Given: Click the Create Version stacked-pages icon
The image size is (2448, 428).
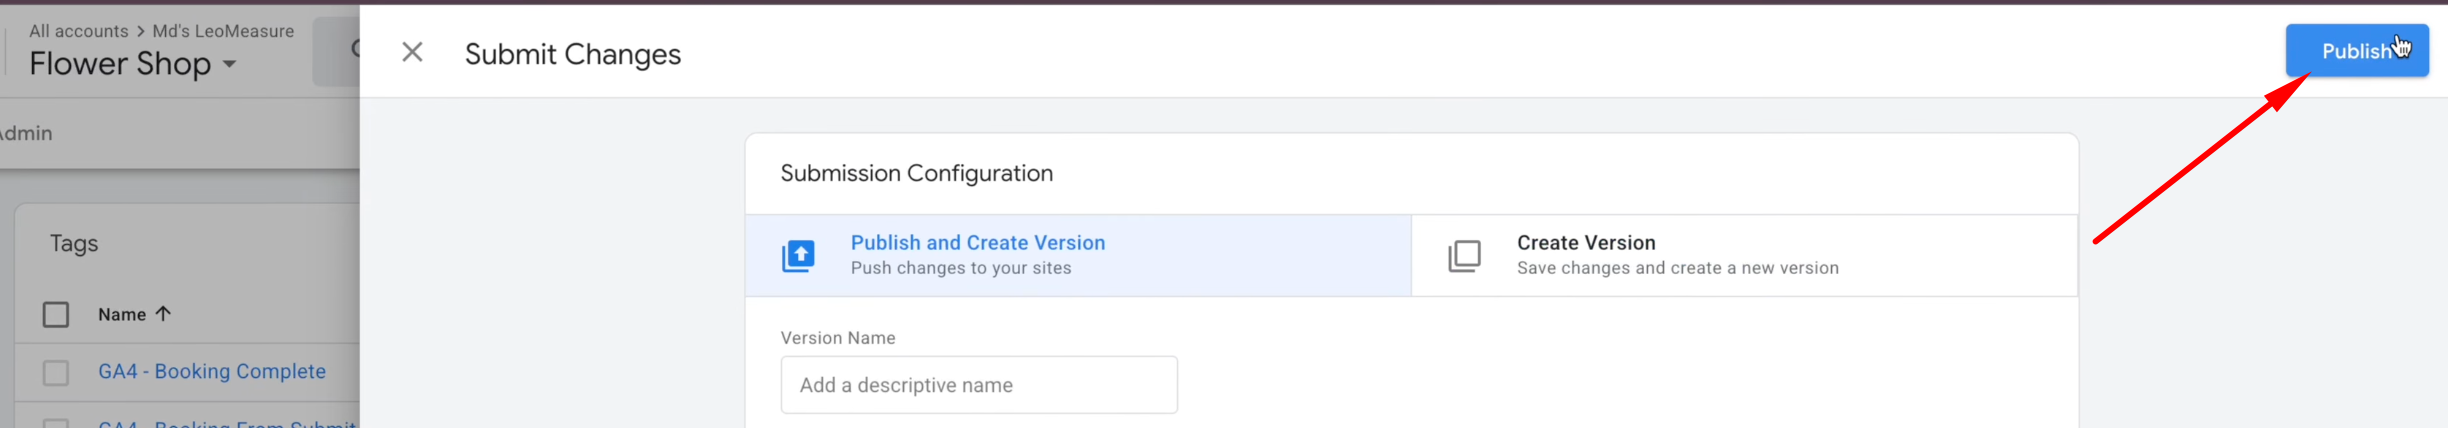Looking at the screenshot, I should 1464,256.
